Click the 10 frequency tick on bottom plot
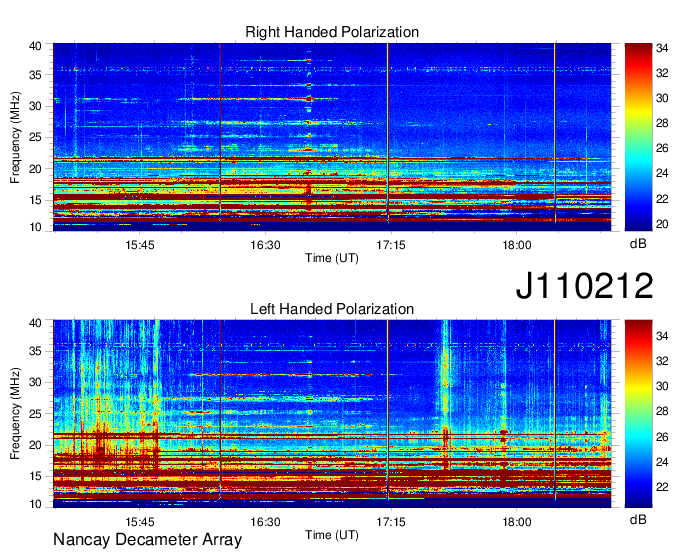The height and width of the screenshot is (552, 680). click(35, 504)
